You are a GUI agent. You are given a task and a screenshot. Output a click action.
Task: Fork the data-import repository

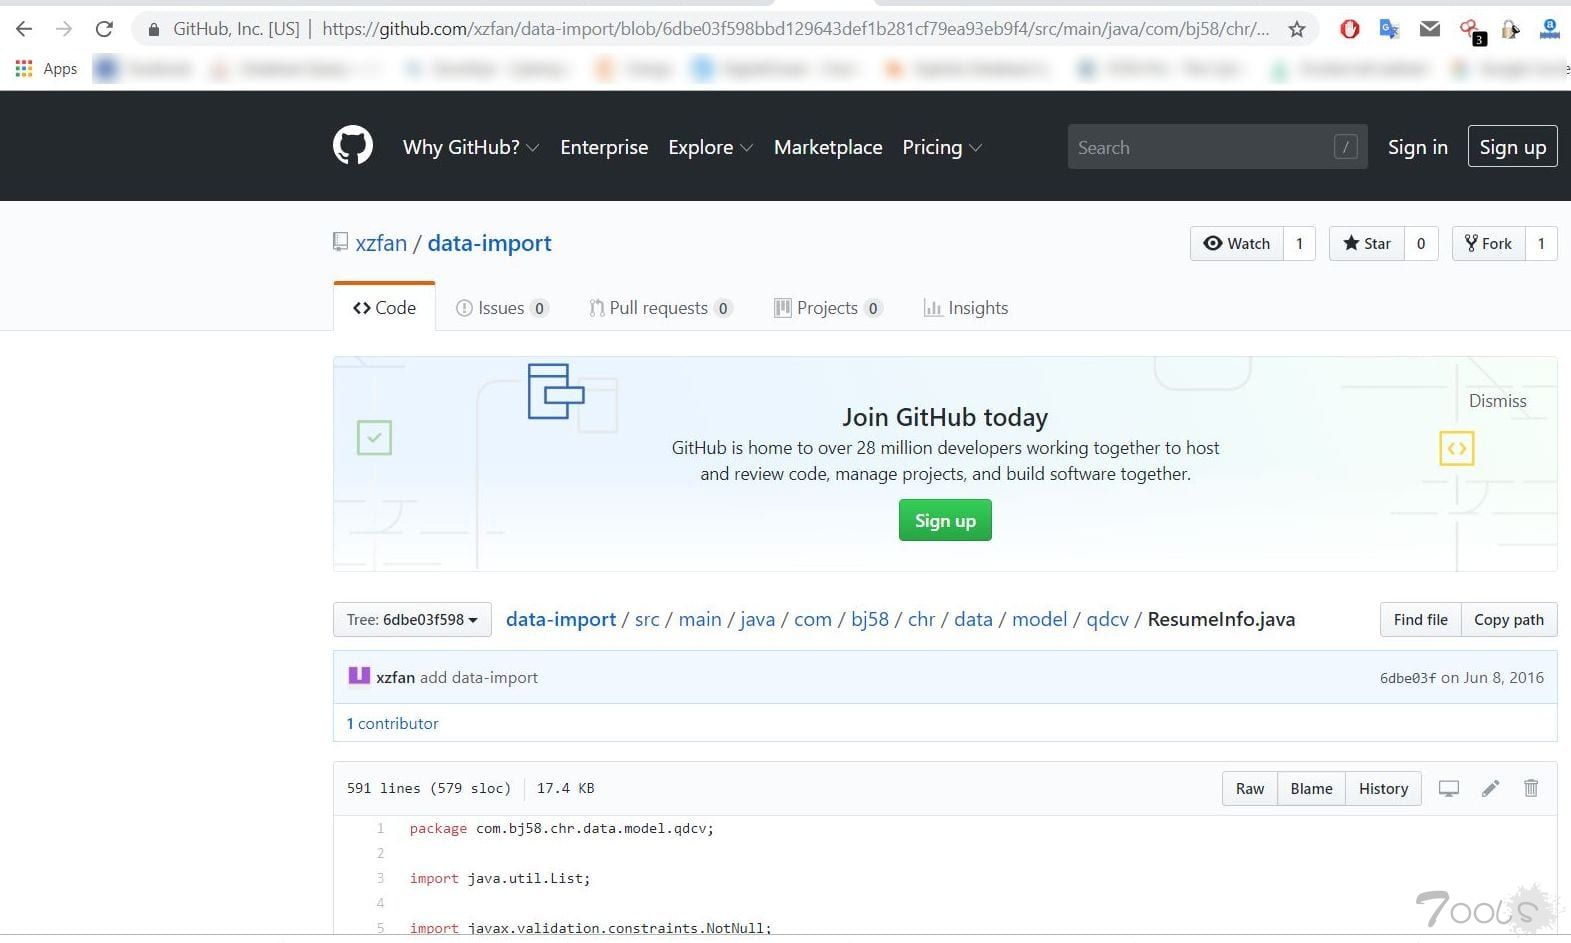pos(1489,243)
